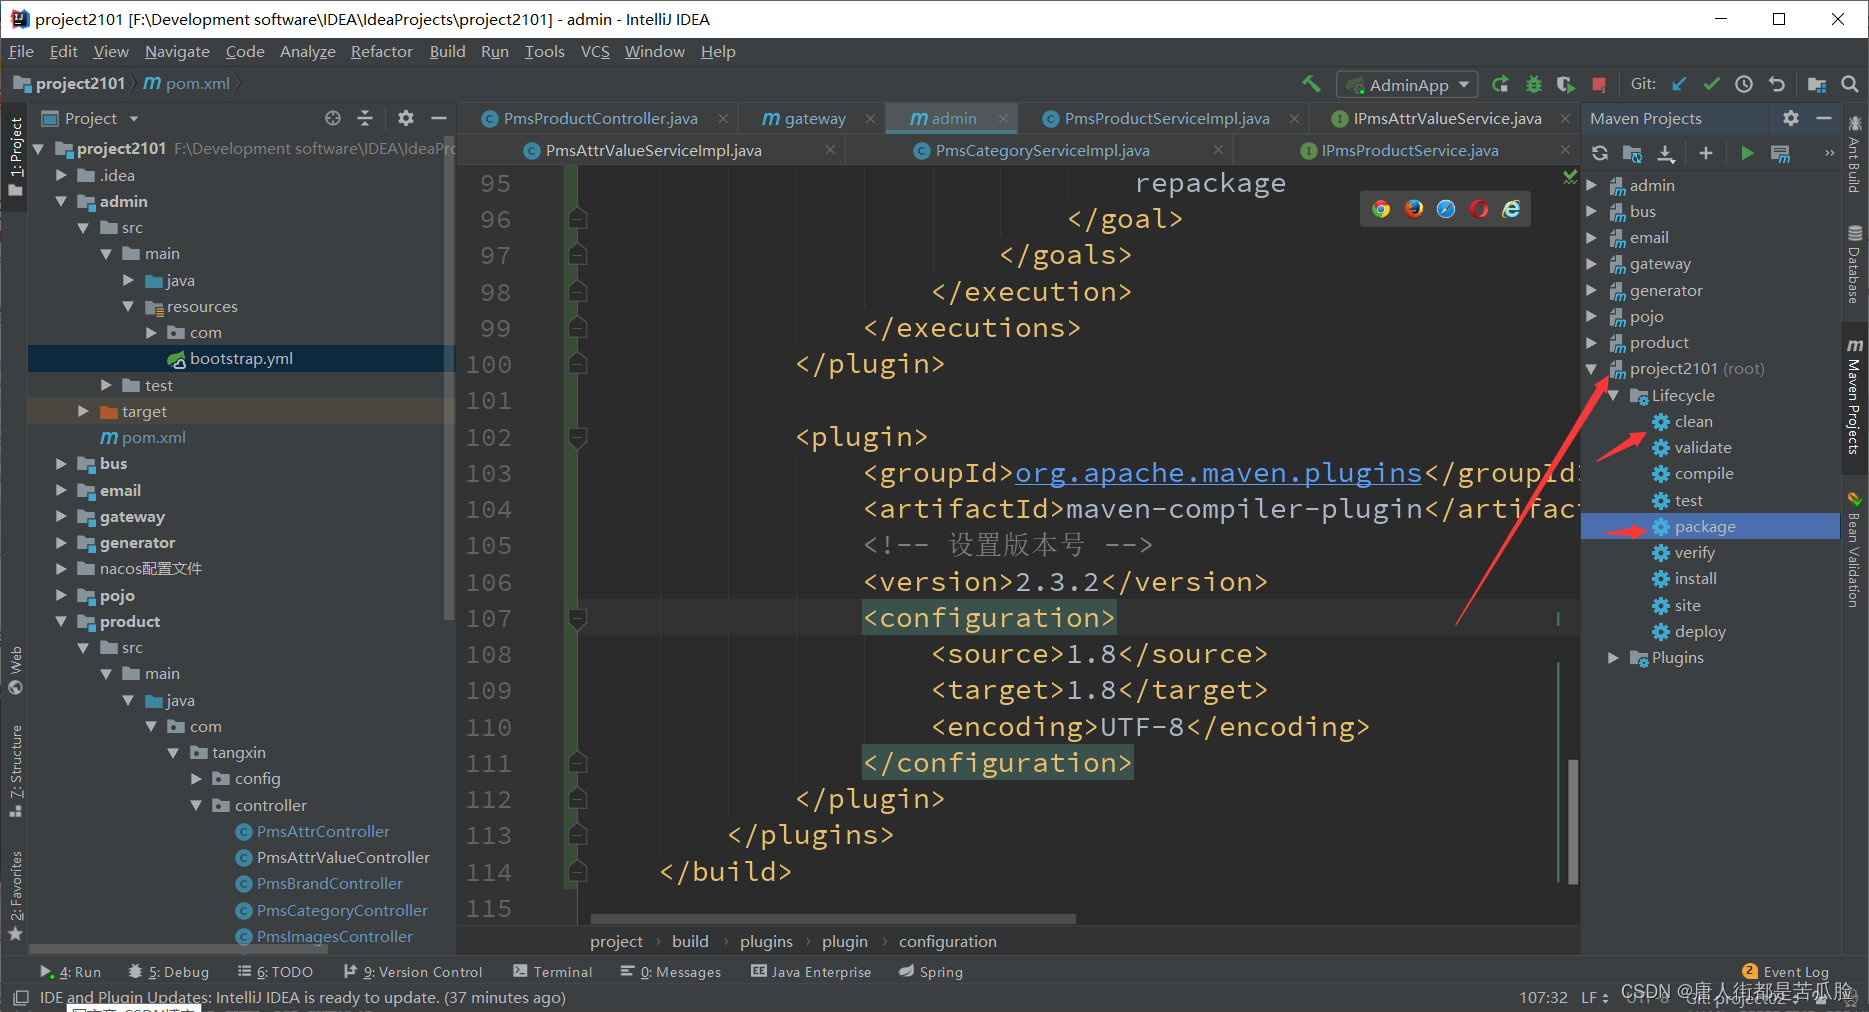Toggle the Bean Validation tool window

[1854, 550]
